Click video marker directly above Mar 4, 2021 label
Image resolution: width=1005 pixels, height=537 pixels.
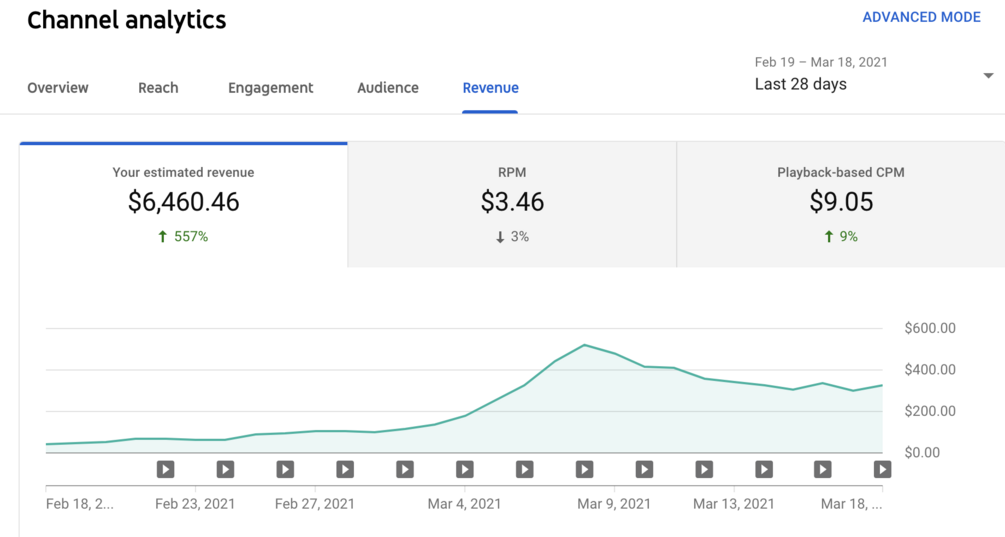(465, 468)
